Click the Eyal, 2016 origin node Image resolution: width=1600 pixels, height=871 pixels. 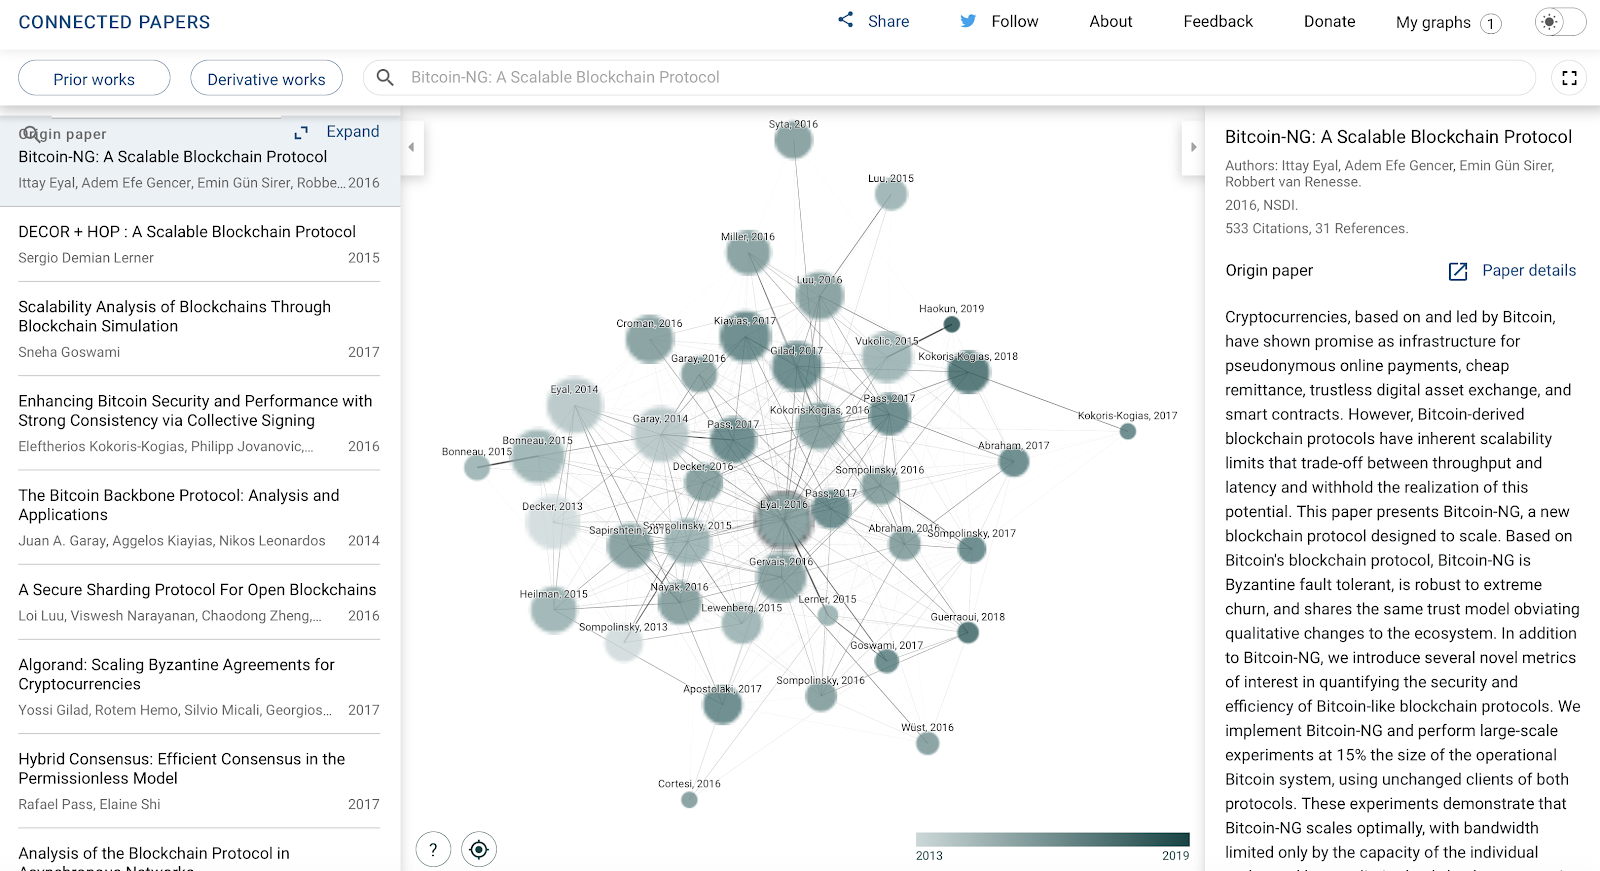point(783,518)
